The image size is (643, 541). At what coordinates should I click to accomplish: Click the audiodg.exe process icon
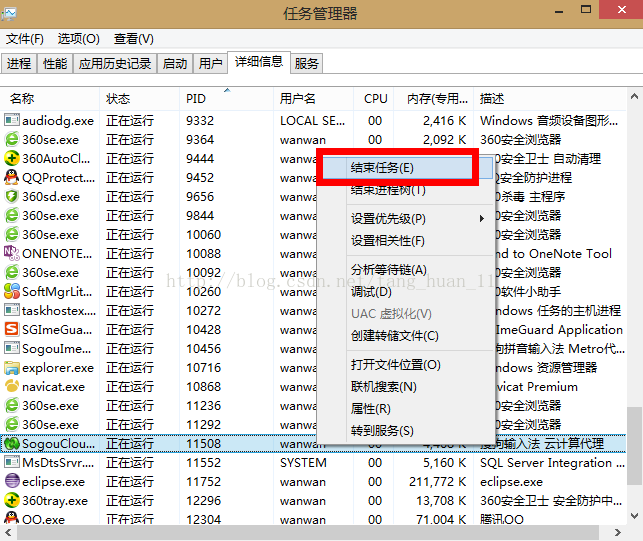[11, 120]
